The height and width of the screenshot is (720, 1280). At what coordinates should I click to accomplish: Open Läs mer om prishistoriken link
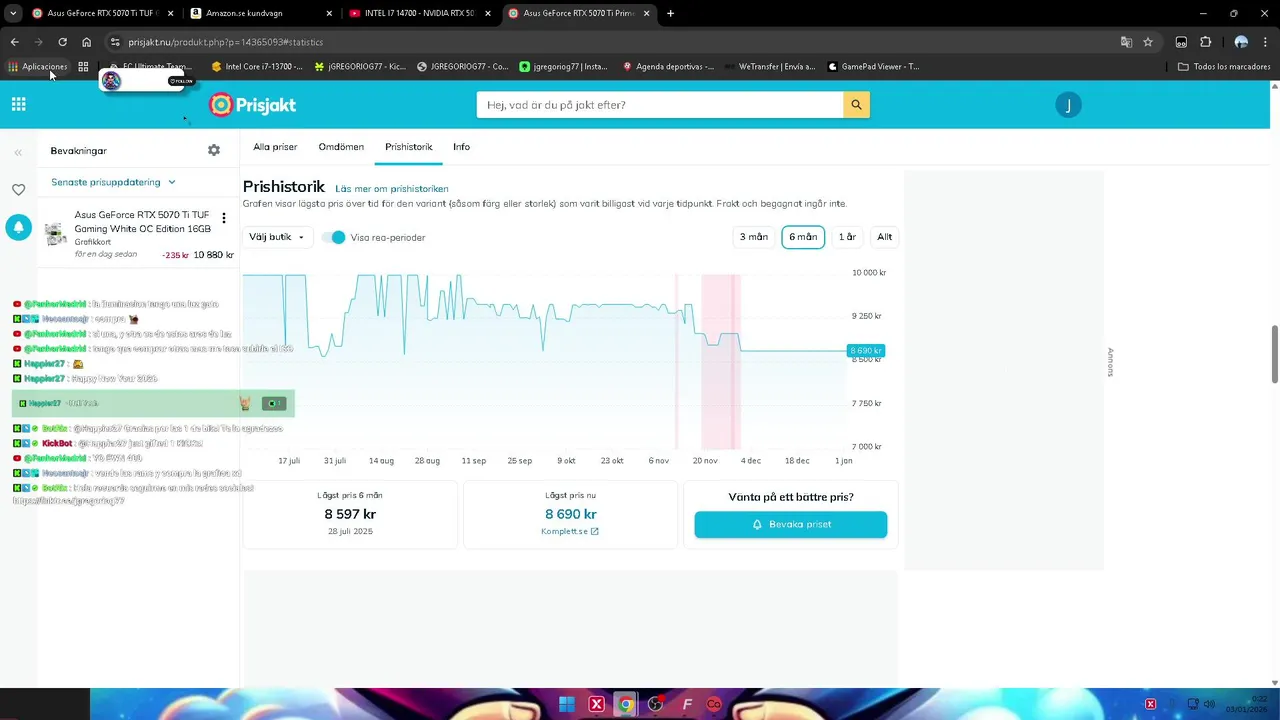pyautogui.click(x=392, y=189)
